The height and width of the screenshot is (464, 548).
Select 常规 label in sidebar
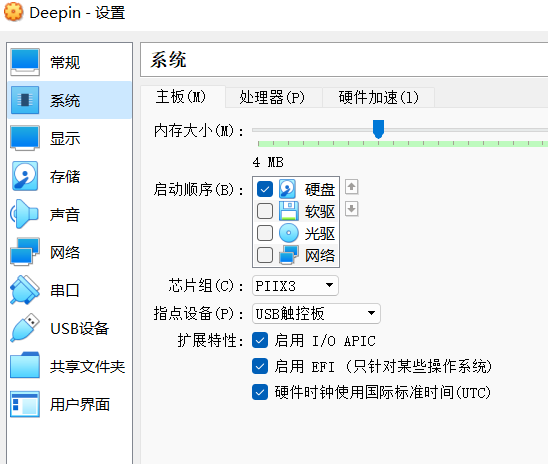click(x=65, y=63)
